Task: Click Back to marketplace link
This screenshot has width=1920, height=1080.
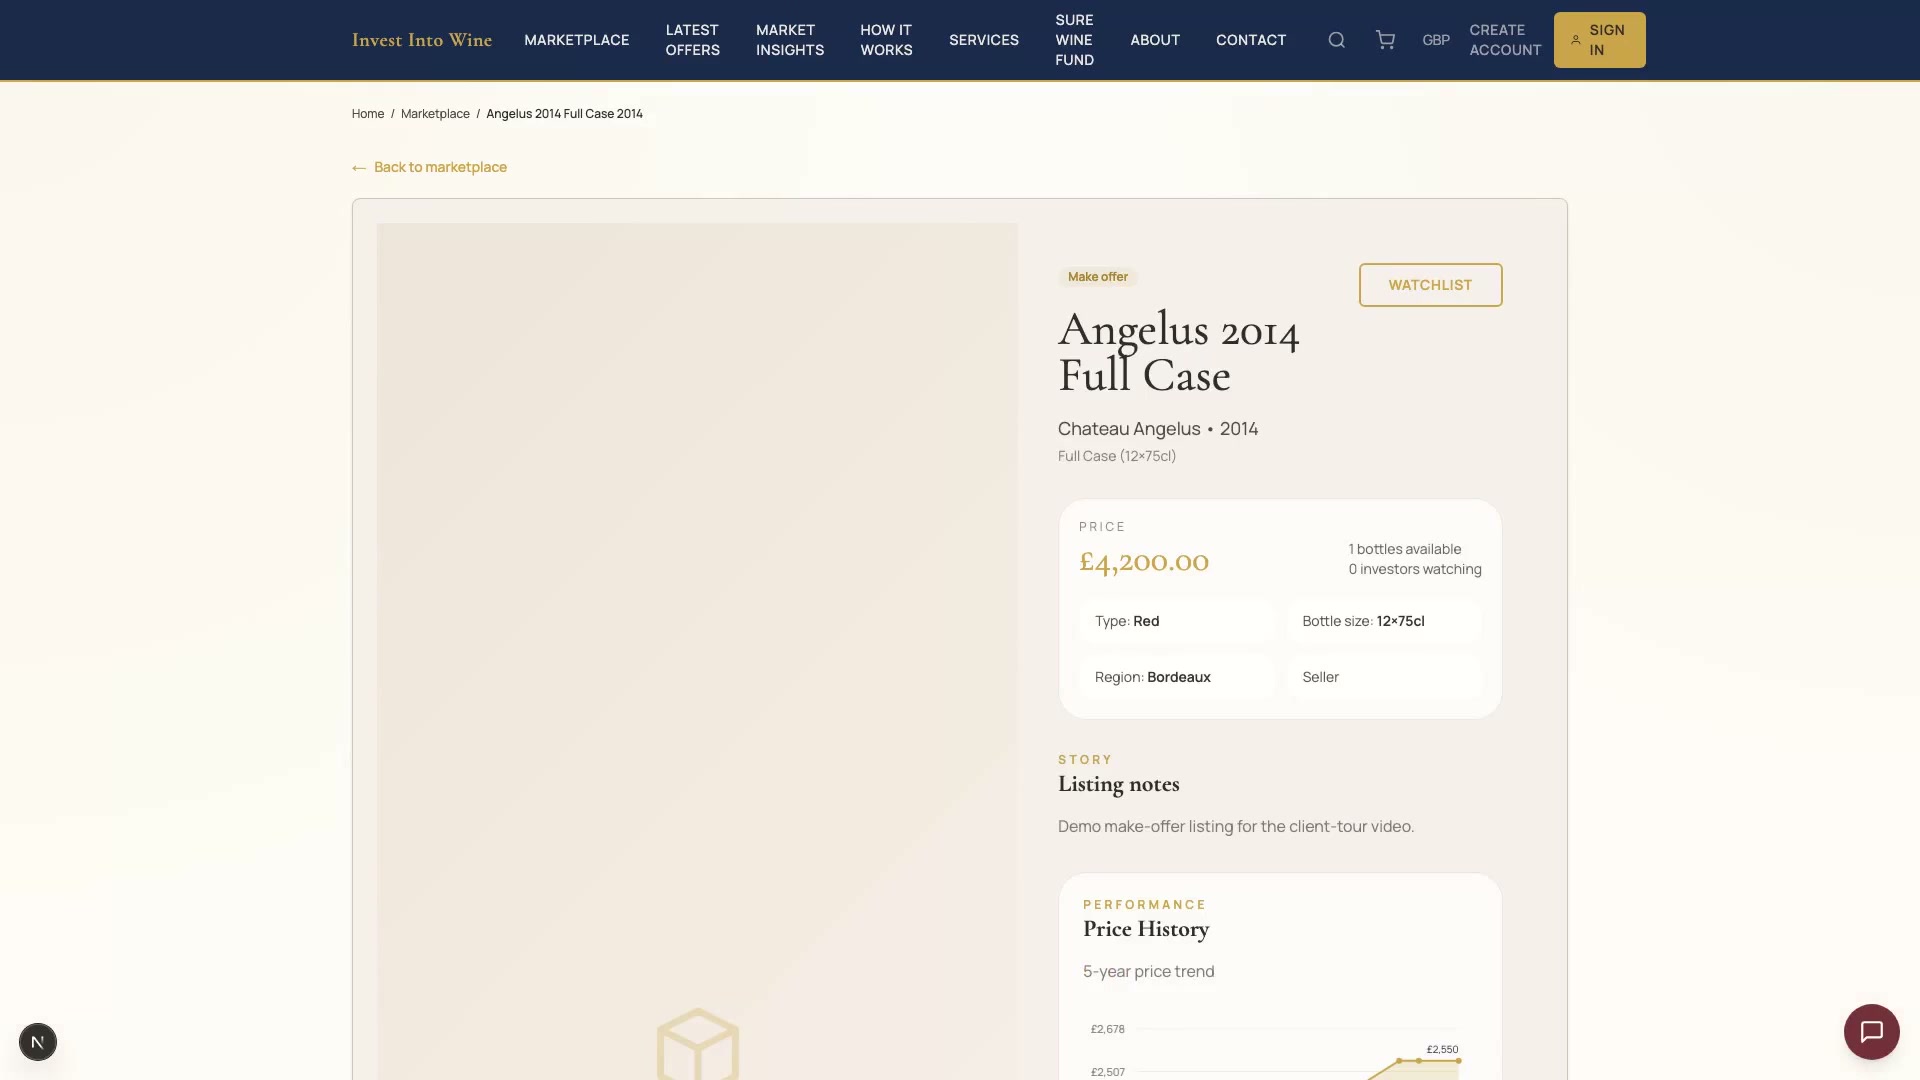Action: click(x=429, y=167)
